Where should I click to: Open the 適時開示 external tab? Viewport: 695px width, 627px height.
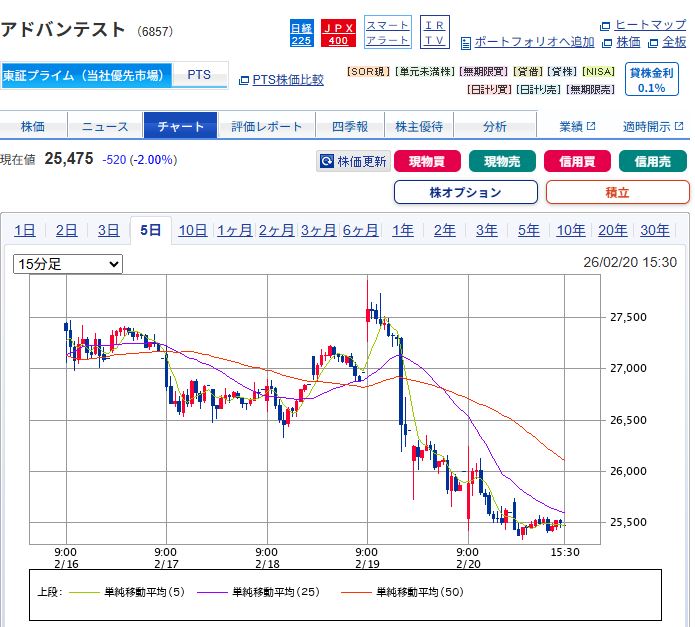pyautogui.click(x=652, y=126)
